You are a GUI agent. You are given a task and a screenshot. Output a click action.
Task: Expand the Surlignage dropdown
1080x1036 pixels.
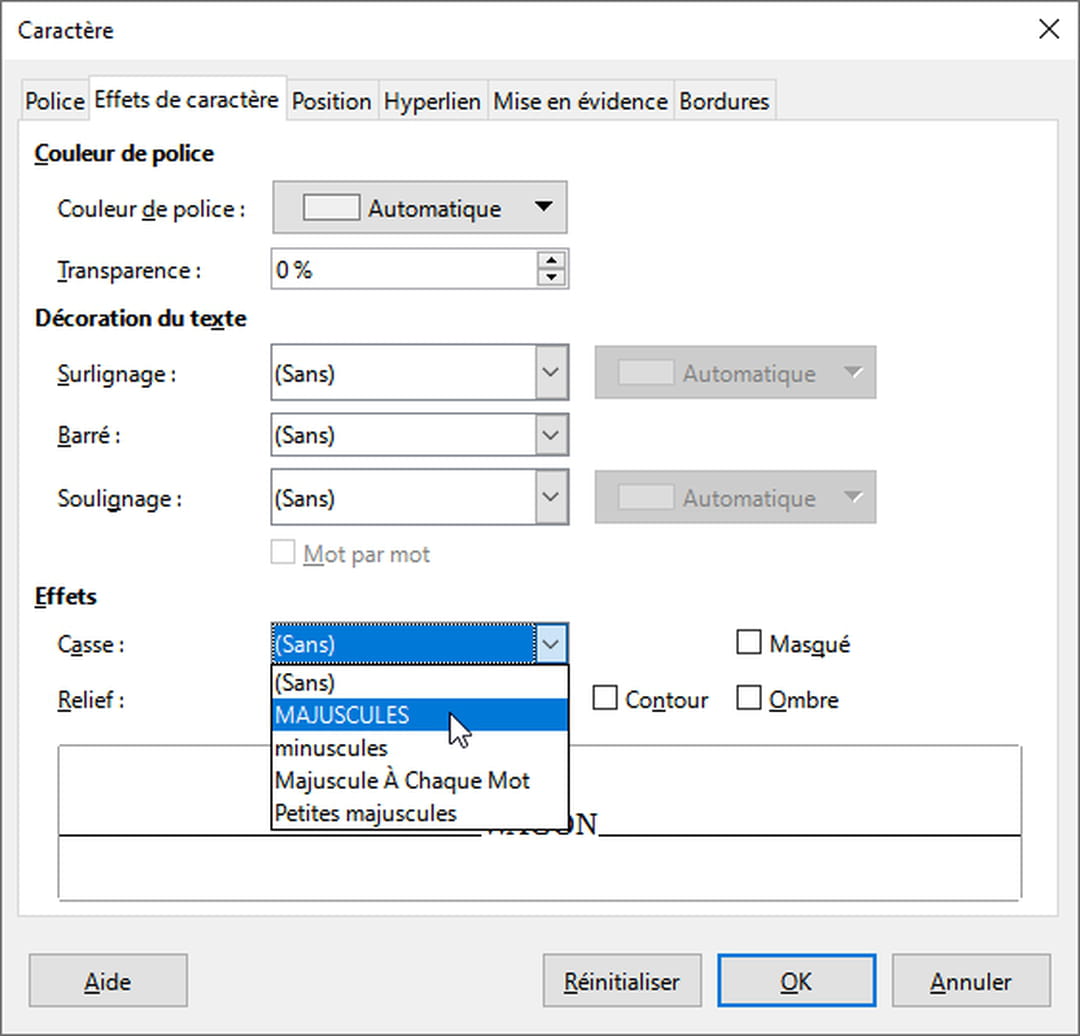tap(551, 374)
